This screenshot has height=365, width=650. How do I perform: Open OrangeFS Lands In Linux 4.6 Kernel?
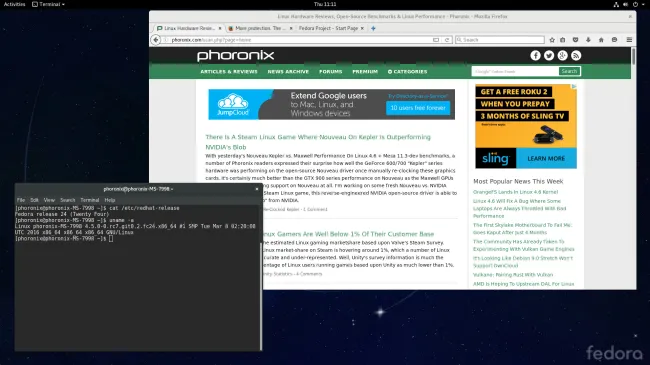(515, 192)
